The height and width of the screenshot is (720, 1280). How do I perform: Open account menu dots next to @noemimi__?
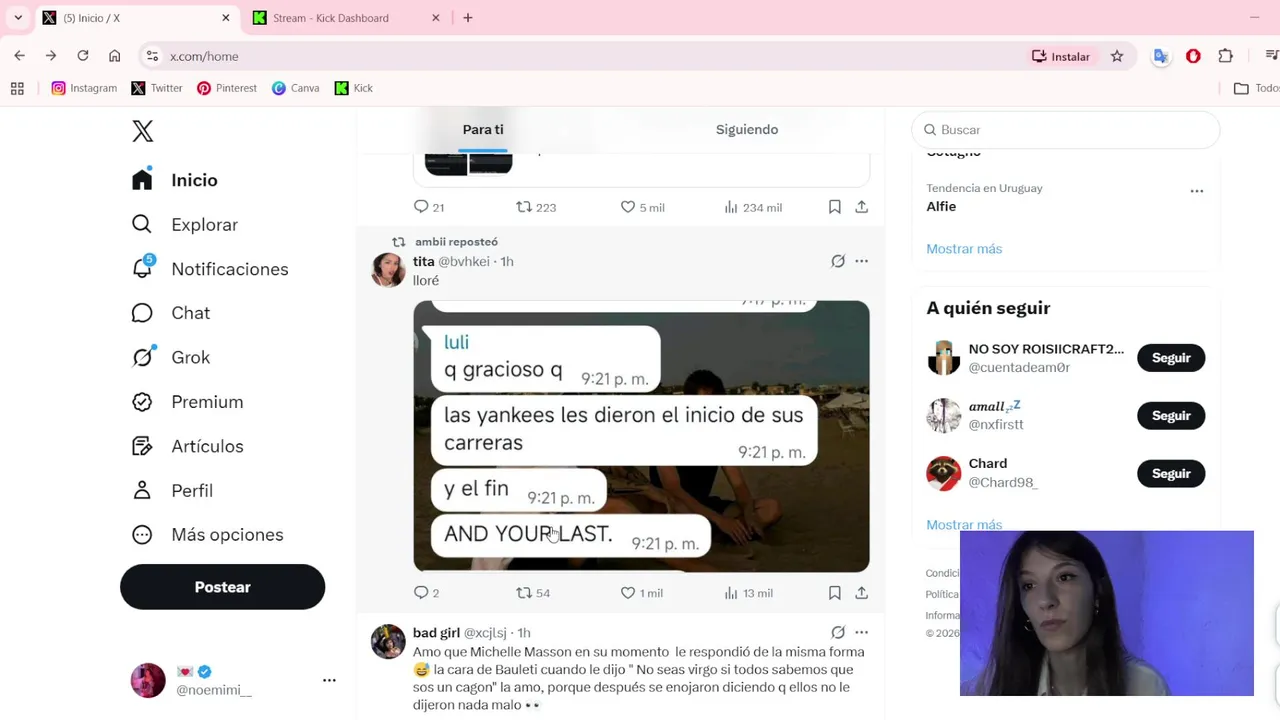click(x=329, y=680)
